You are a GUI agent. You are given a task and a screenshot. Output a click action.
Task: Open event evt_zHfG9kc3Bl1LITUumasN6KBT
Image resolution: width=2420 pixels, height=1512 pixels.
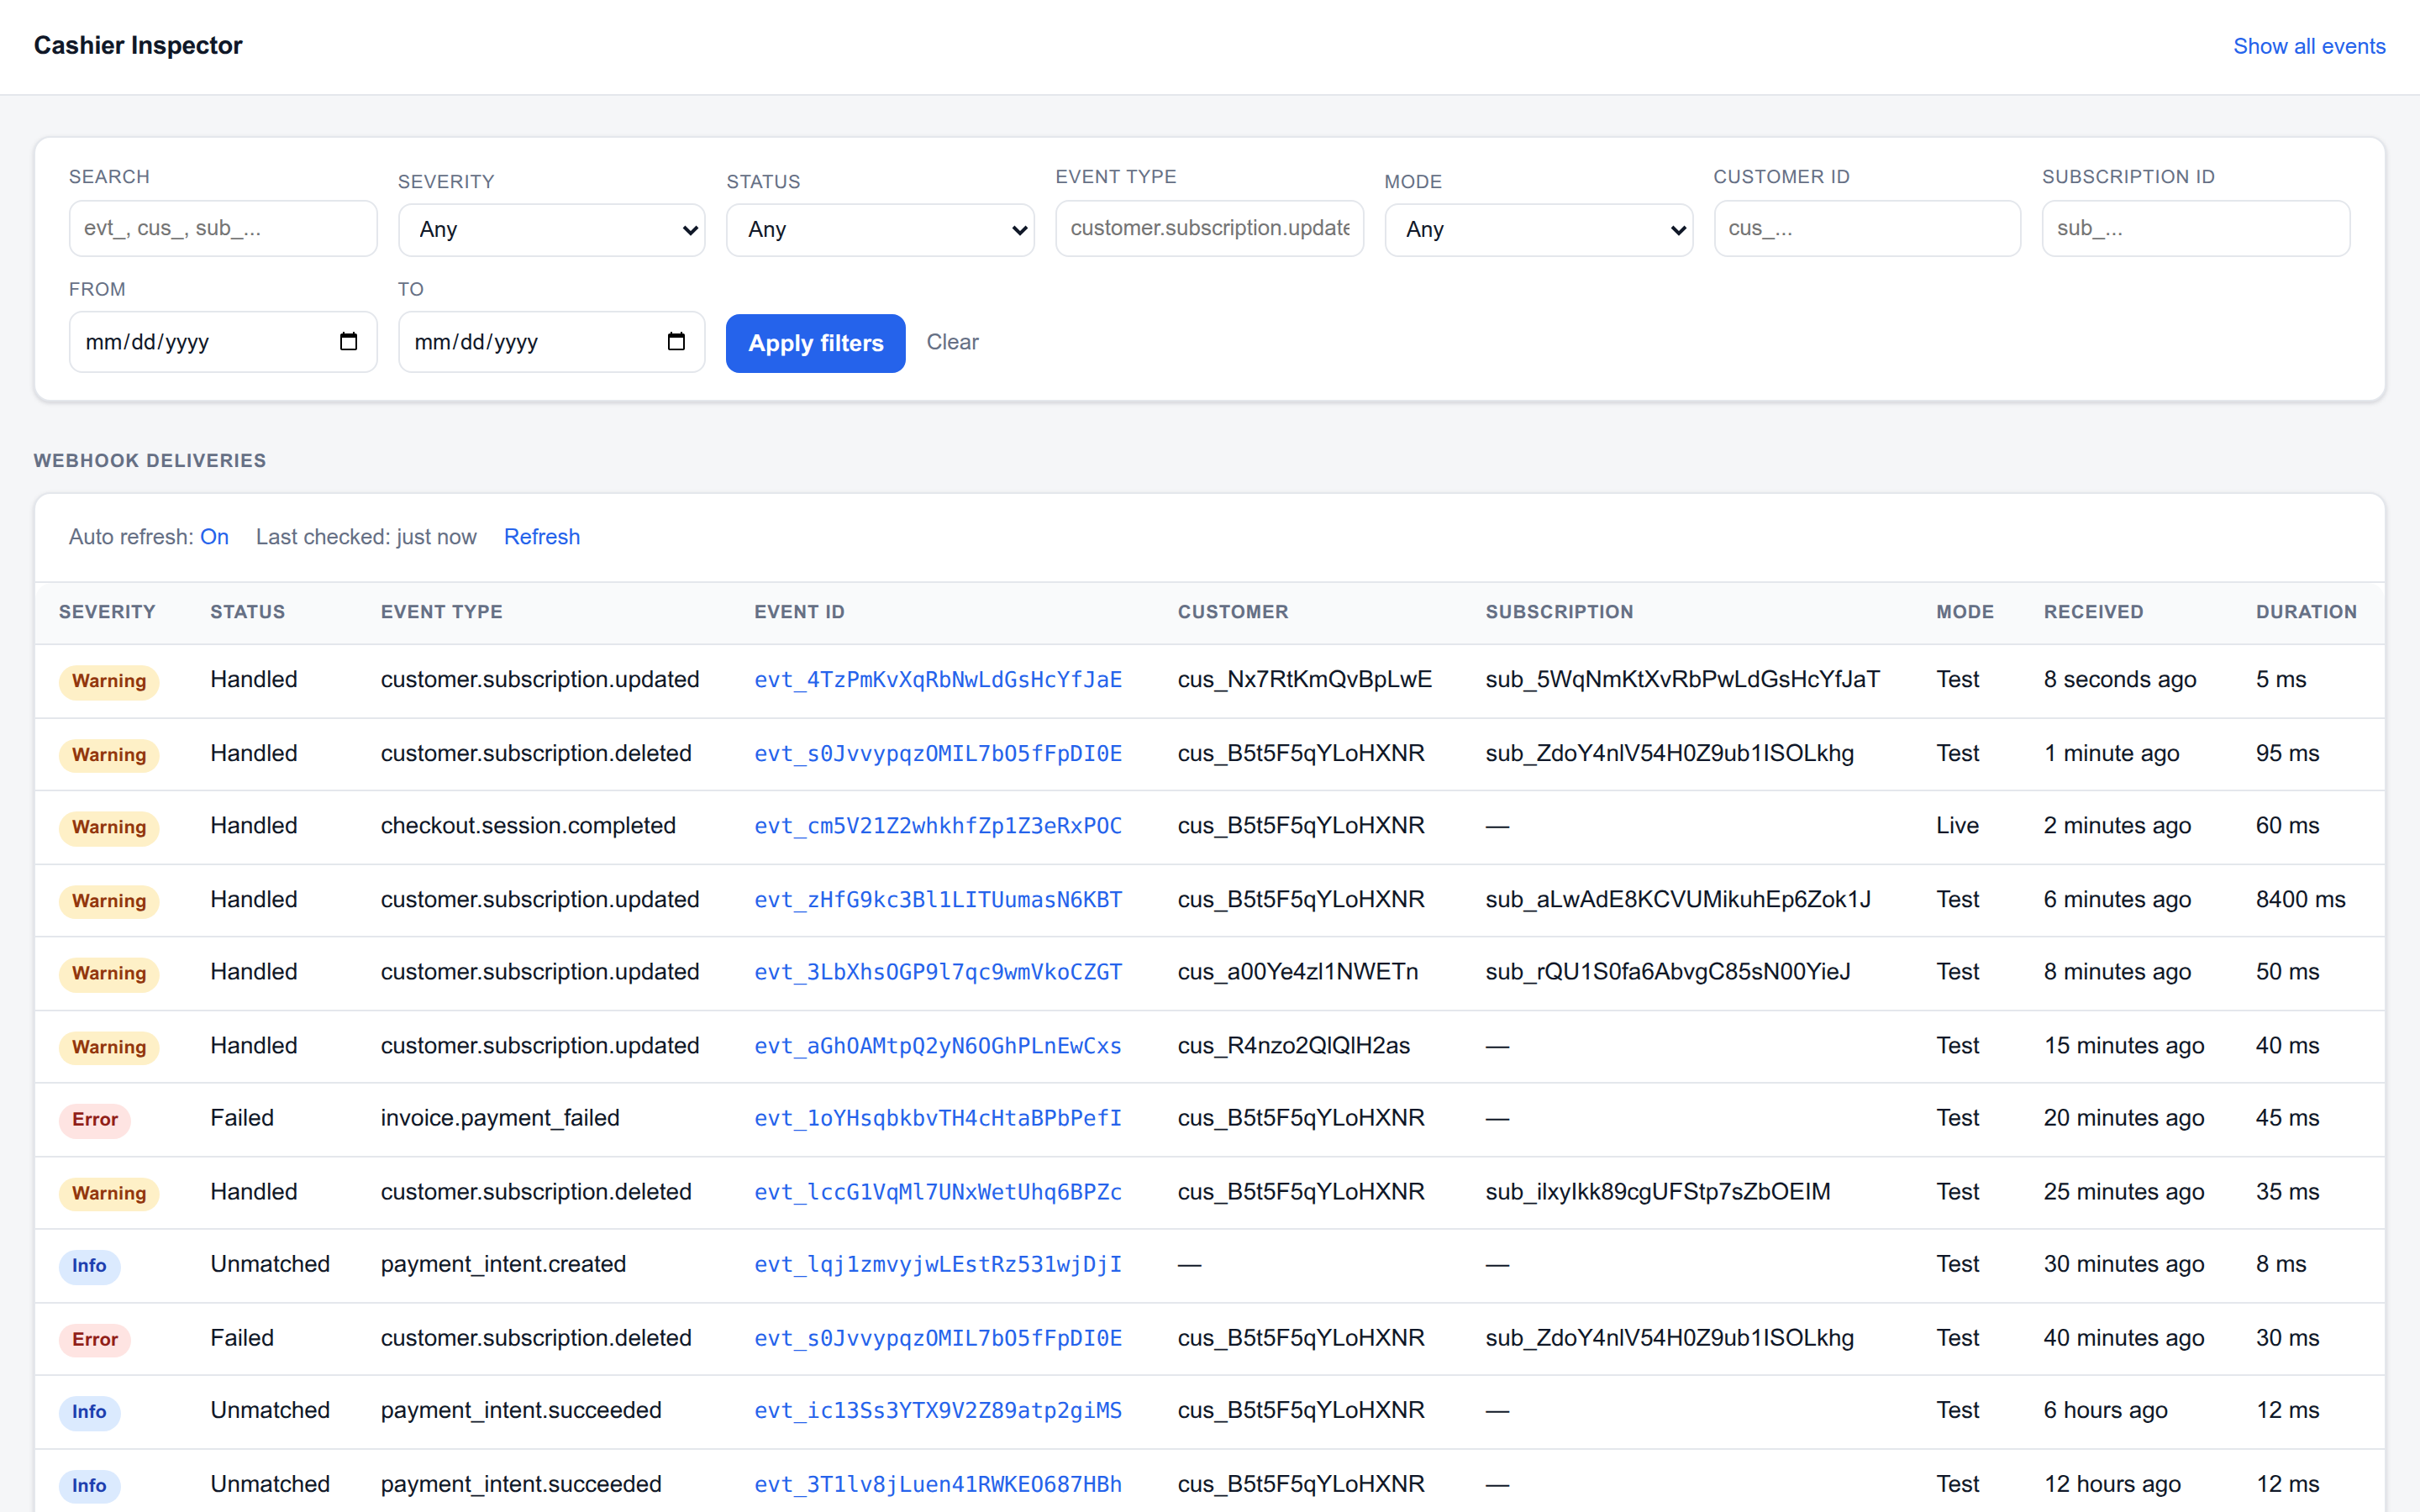pyautogui.click(x=937, y=900)
